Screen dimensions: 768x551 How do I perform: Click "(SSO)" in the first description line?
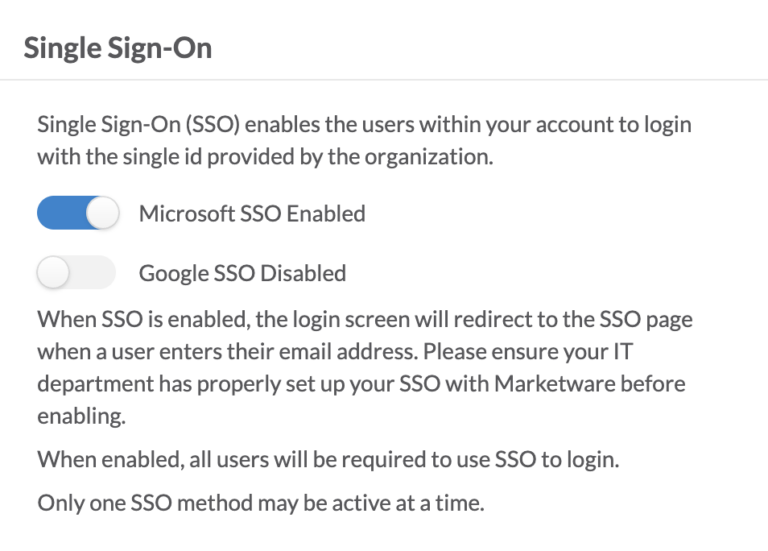pos(213,124)
